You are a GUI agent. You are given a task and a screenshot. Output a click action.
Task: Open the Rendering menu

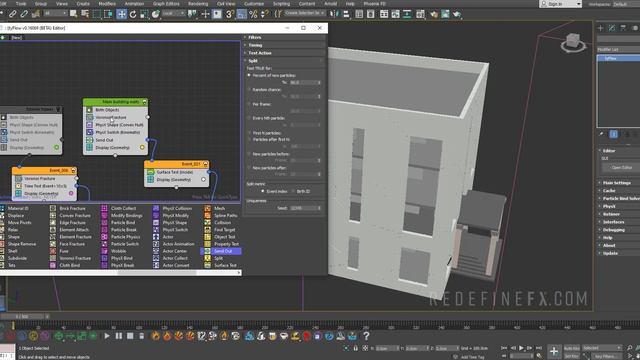pyautogui.click(x=198, y=4)
